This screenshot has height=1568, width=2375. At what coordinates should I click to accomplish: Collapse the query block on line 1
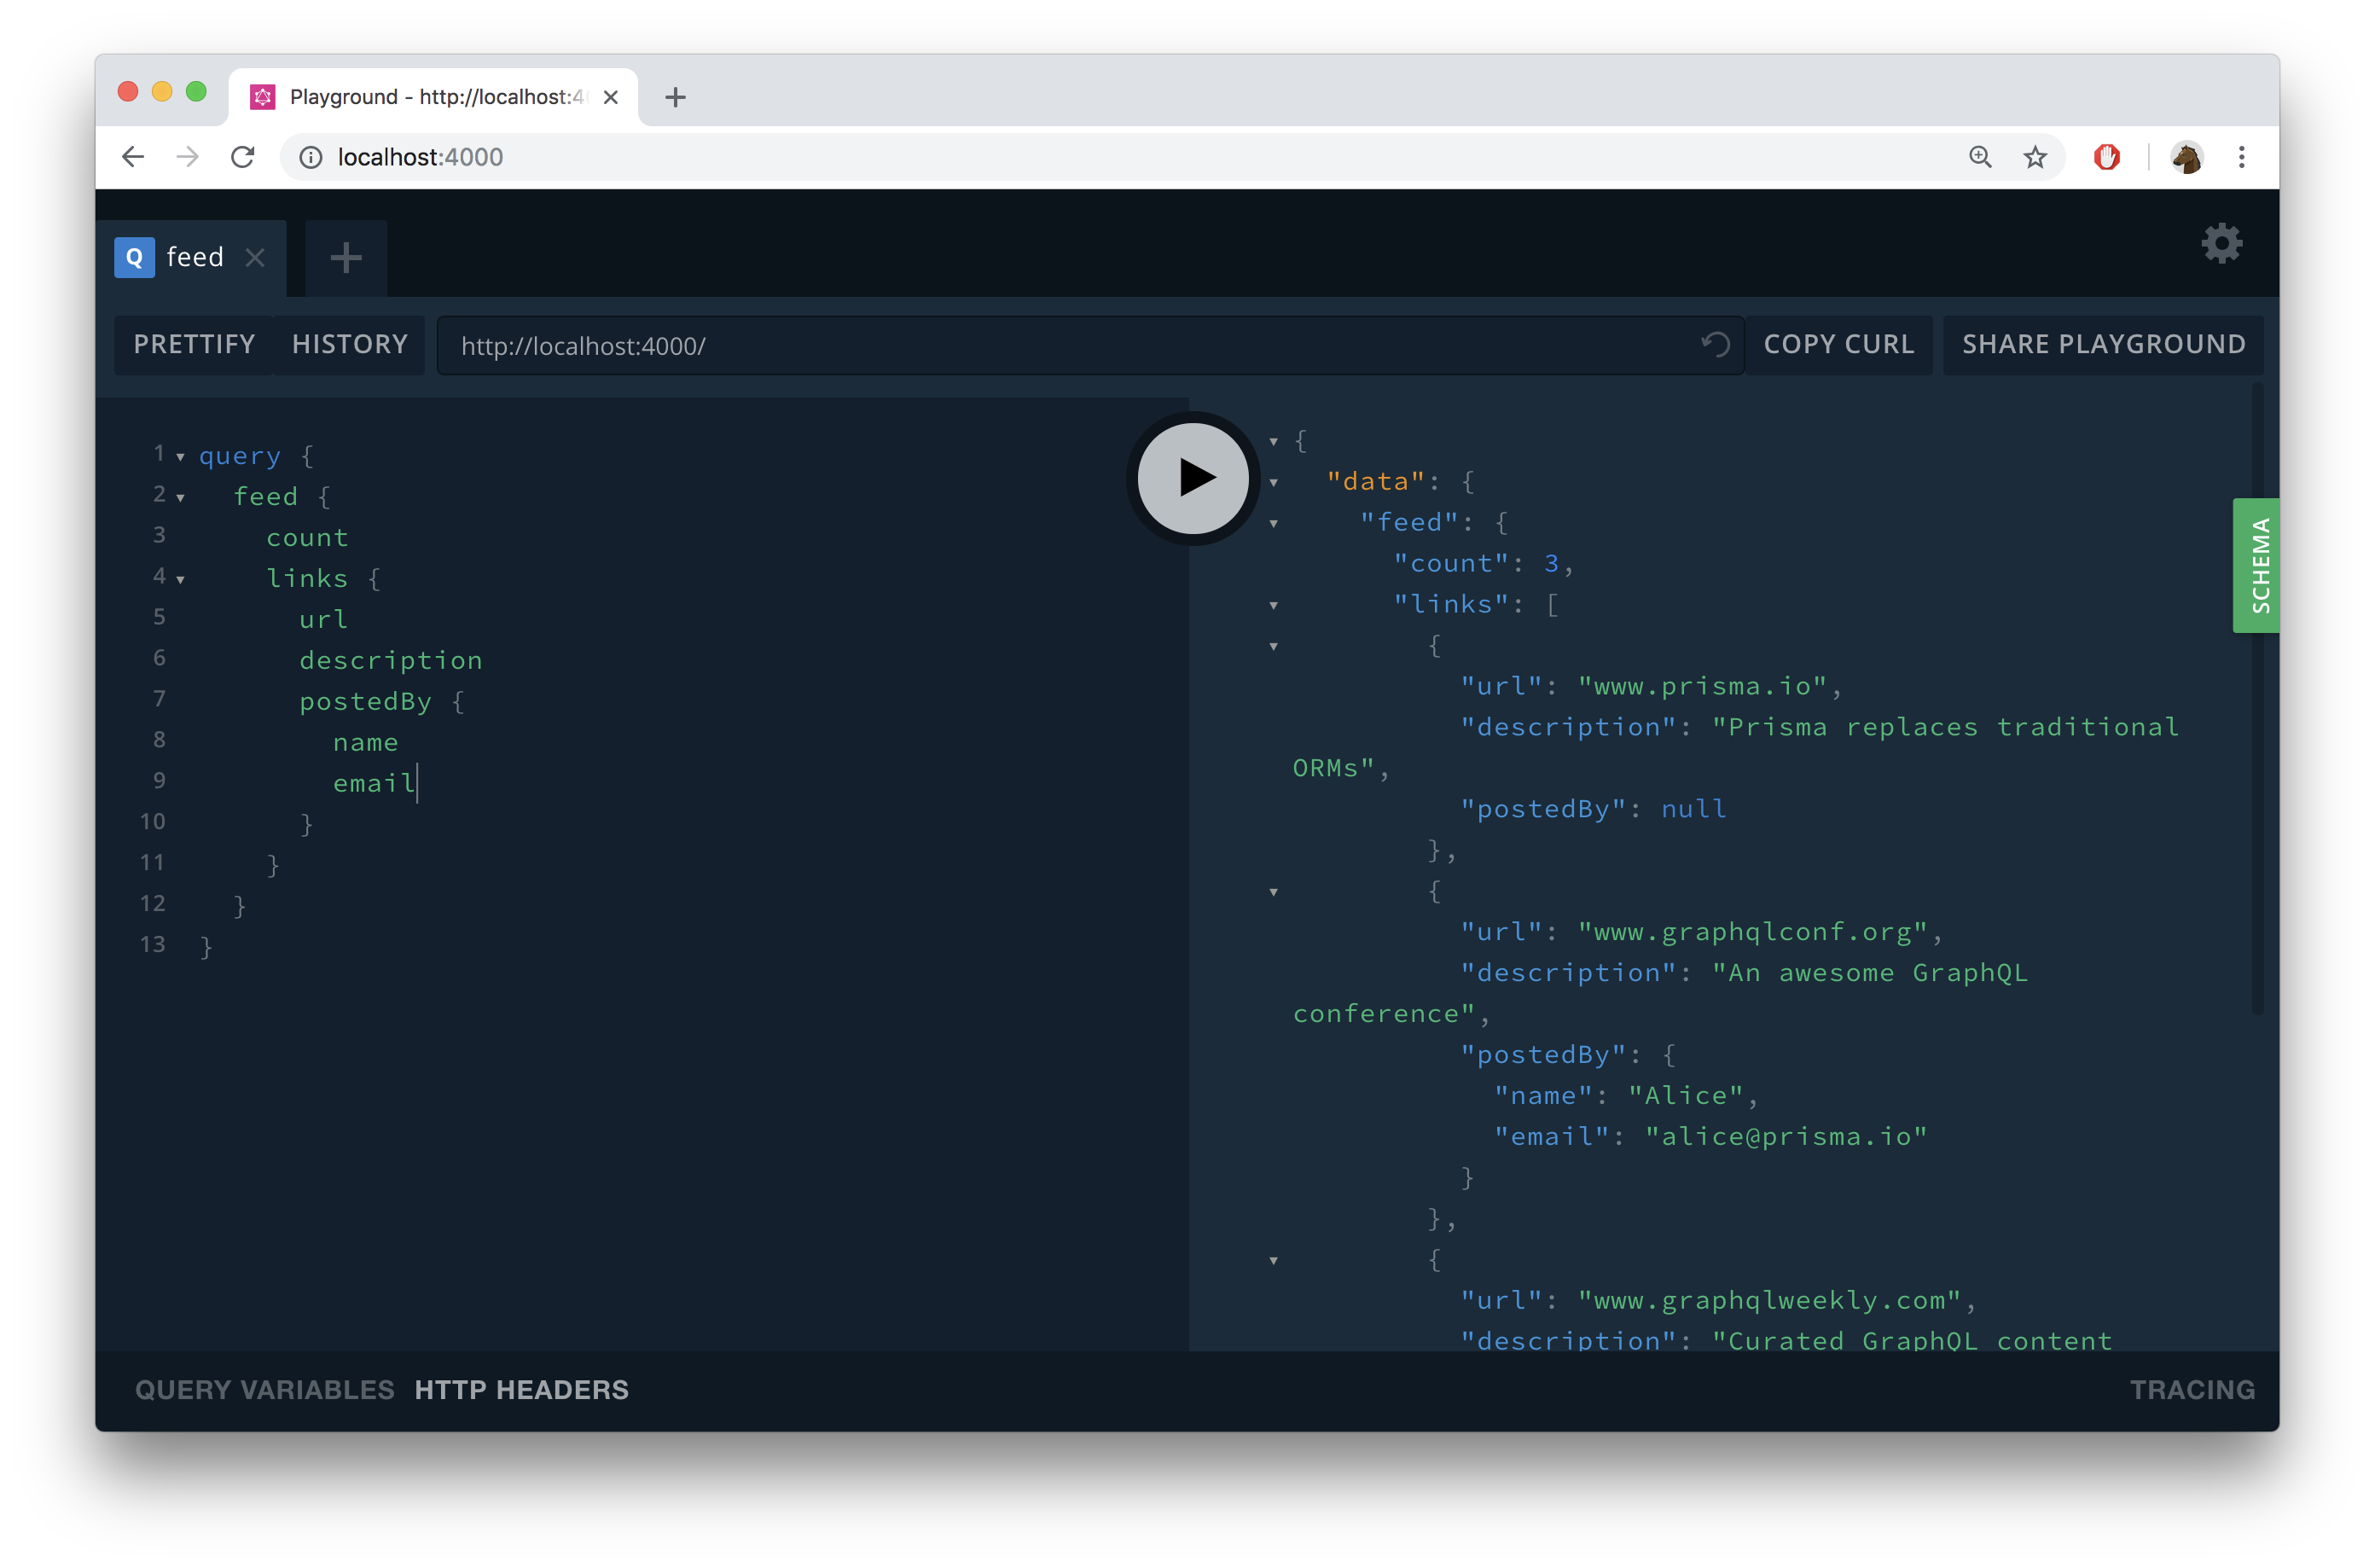point(181,458)
